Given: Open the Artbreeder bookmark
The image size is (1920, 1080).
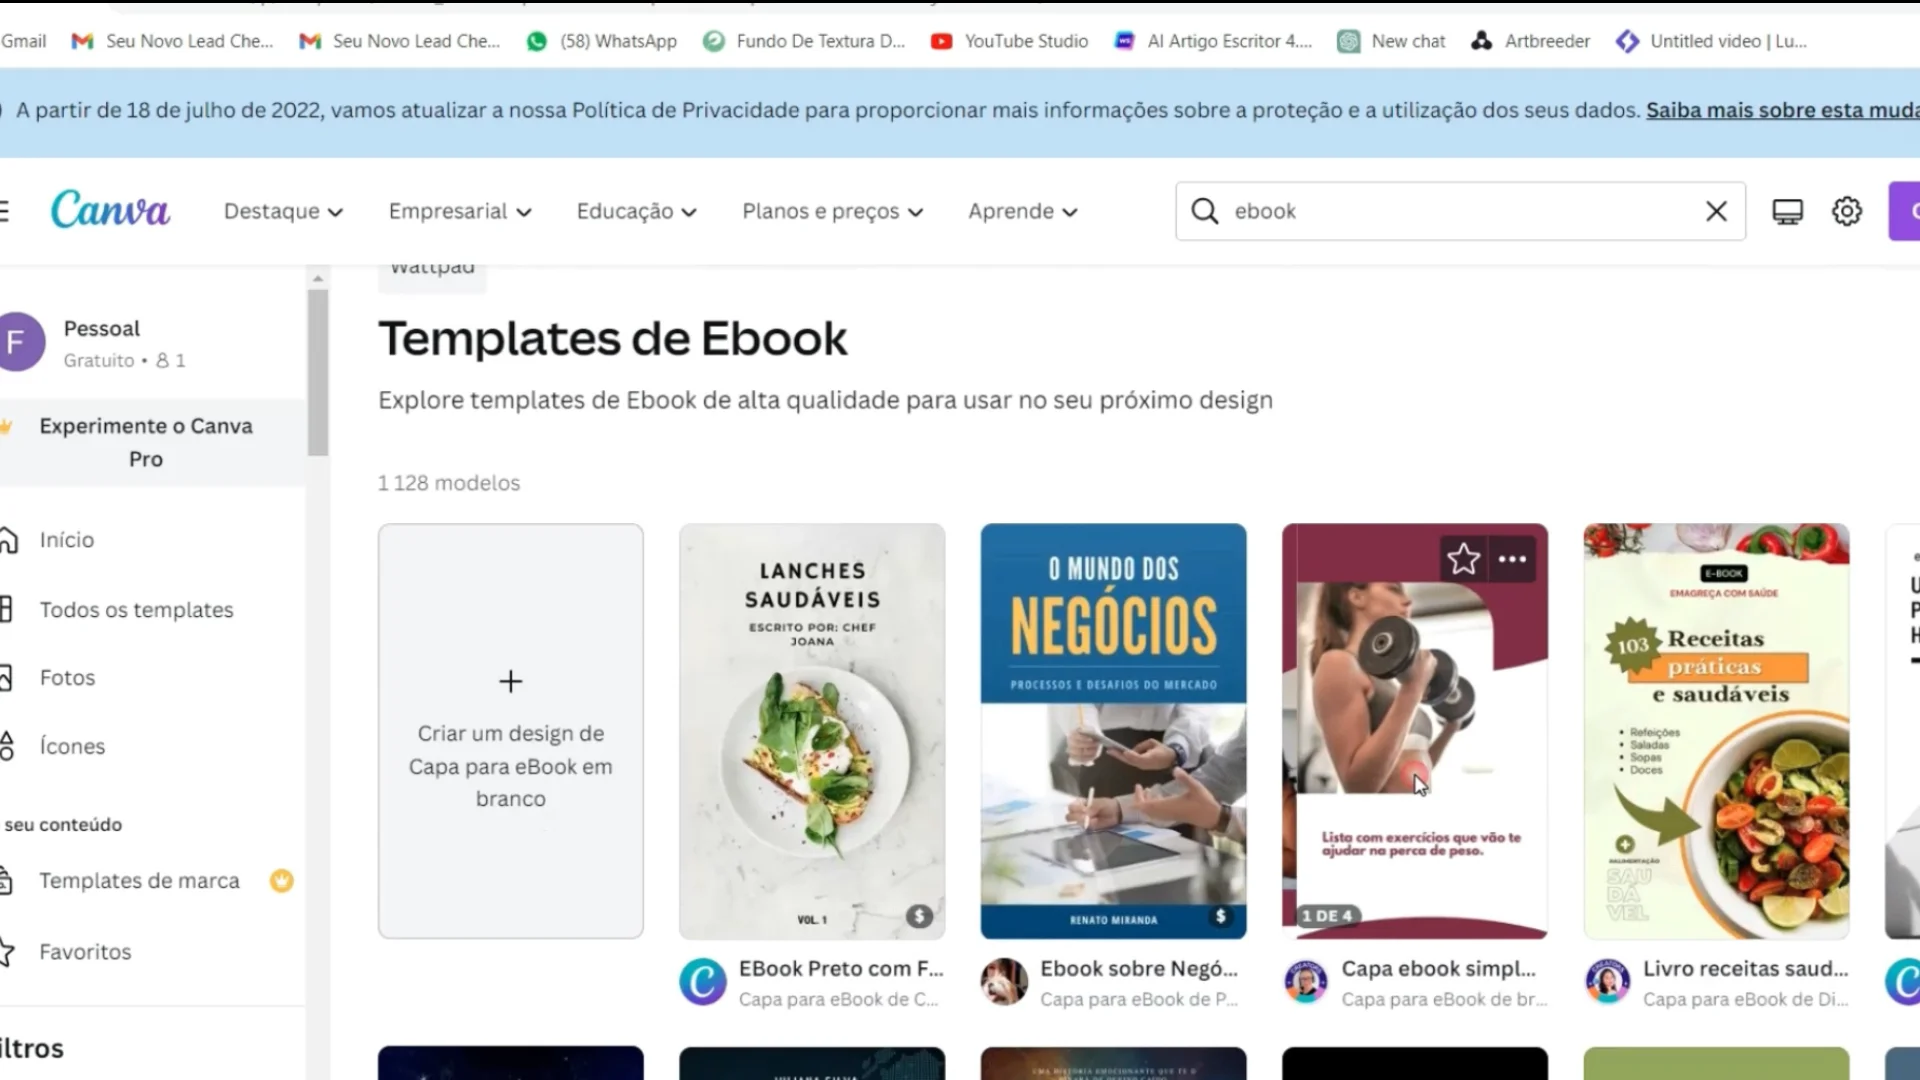Looking at the screenshot, I should (1531, 41).
